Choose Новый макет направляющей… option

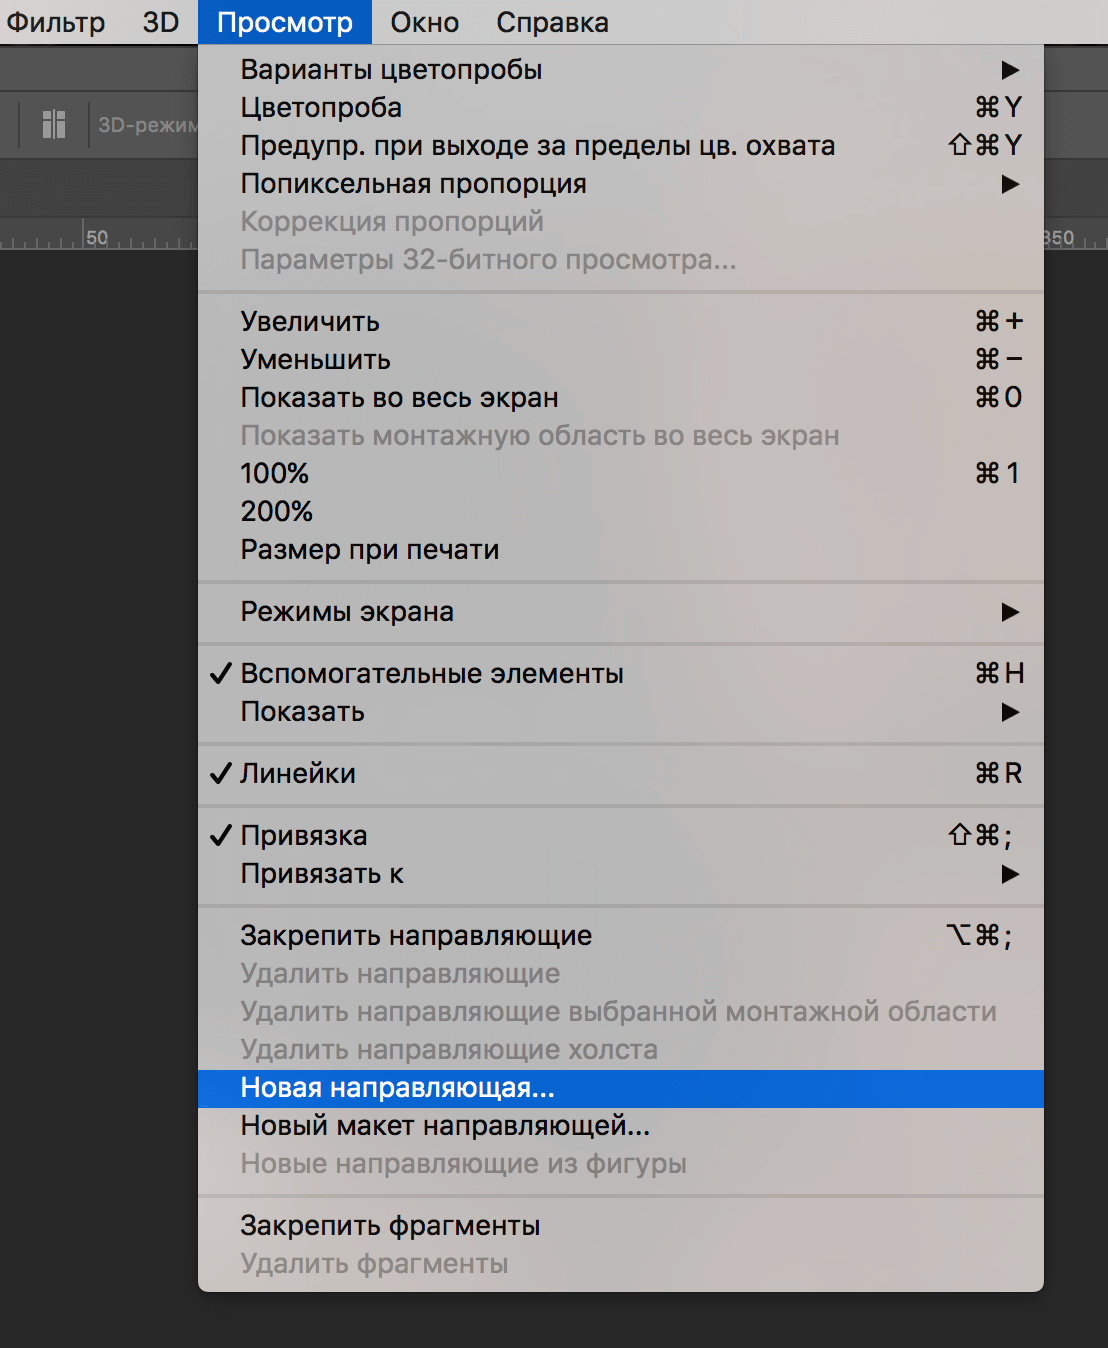pyautogui.click(x=445, y=1126)
